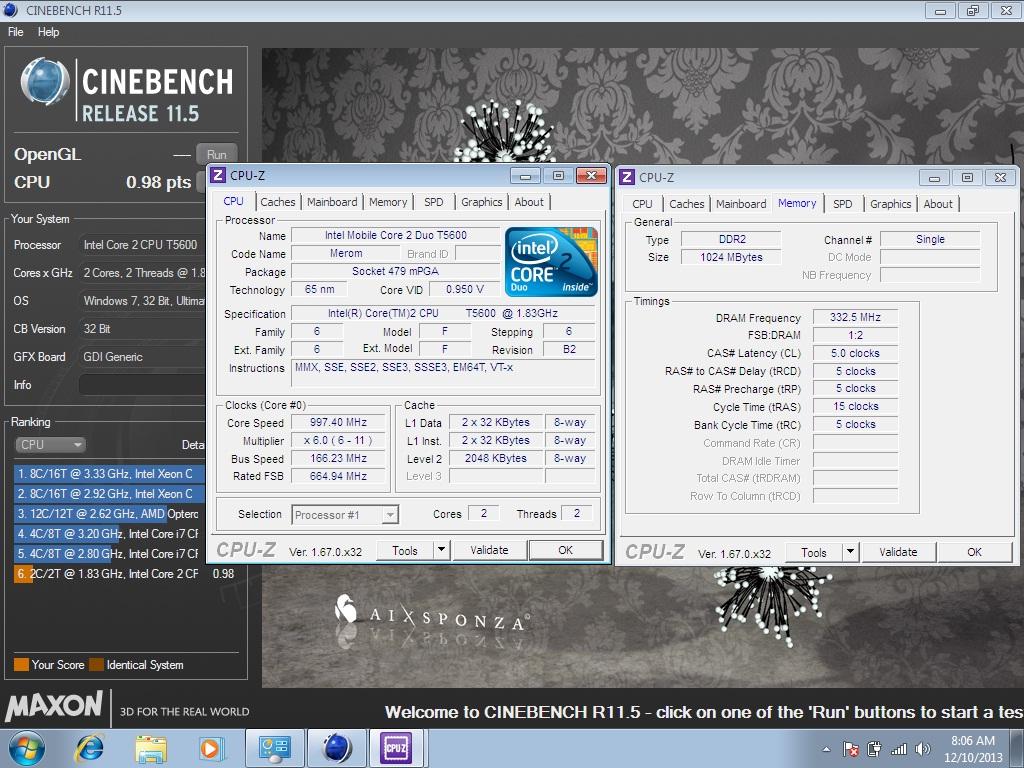
Task: Click the left CPU-Z window title icon
Action: click(218, 175)
